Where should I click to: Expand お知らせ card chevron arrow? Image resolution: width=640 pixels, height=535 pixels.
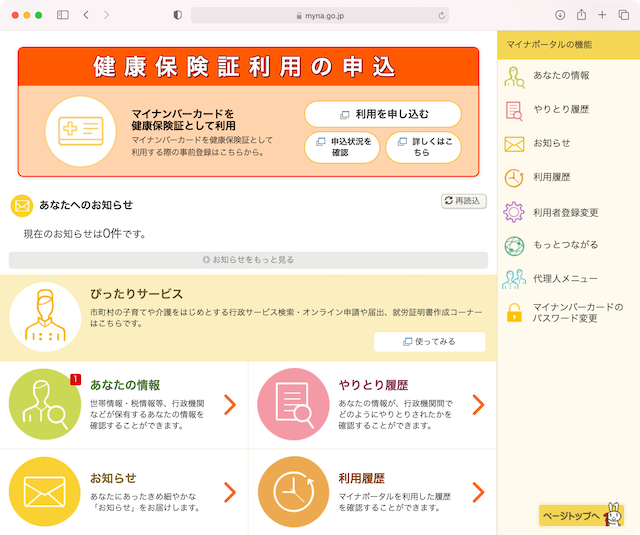point(230,492)
